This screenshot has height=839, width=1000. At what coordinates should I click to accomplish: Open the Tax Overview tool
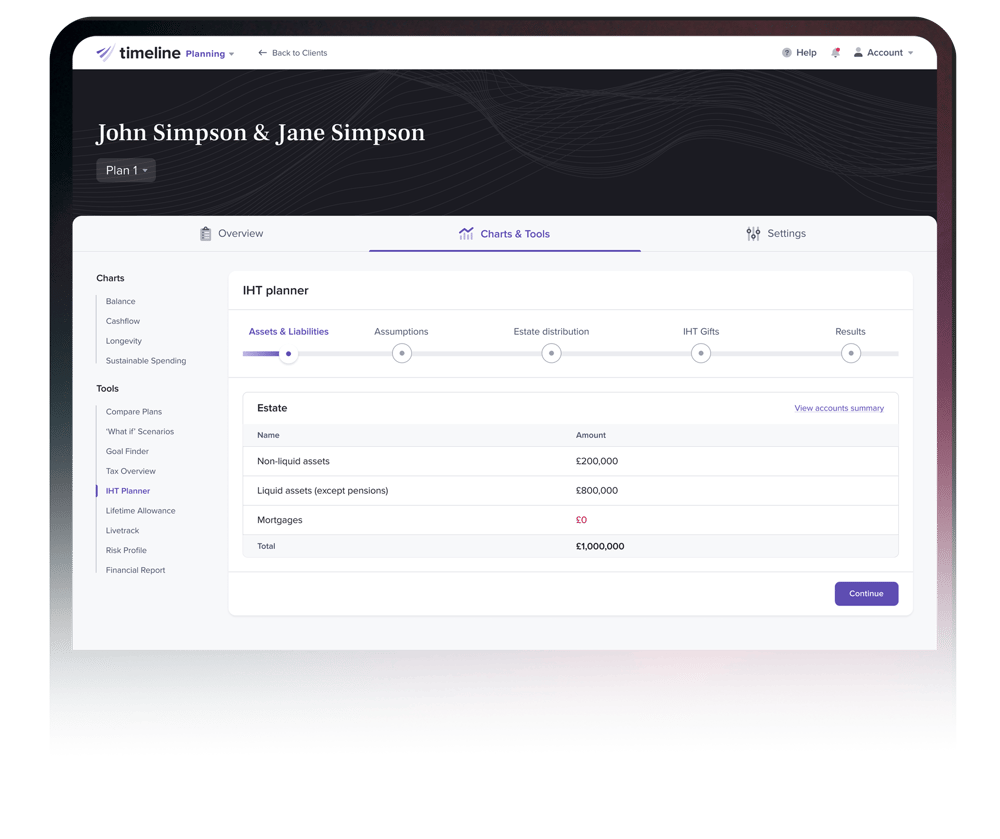pos(131,471)
